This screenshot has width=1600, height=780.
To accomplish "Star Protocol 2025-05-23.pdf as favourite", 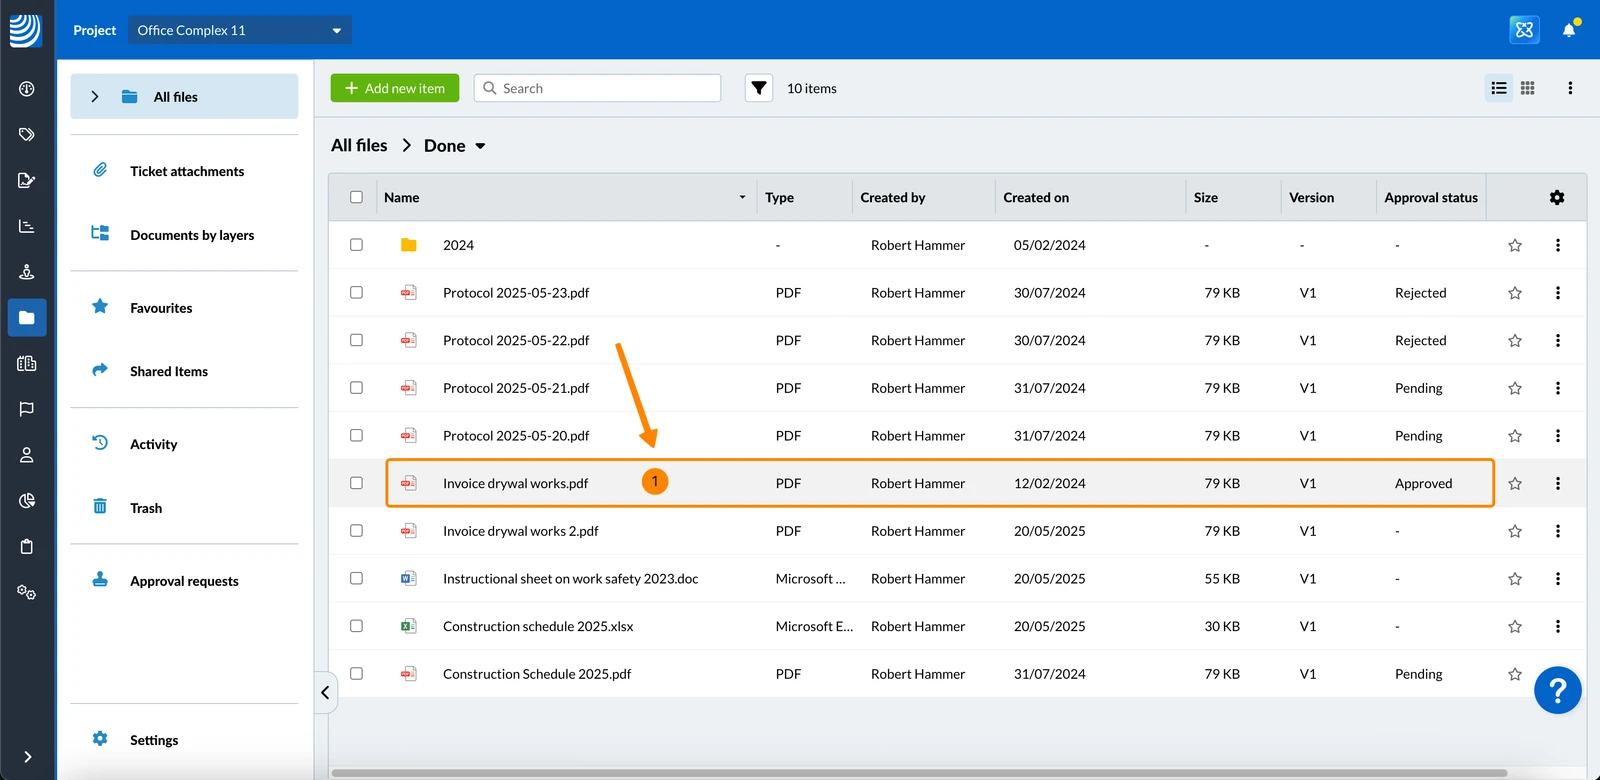I will click(1515, 293).
